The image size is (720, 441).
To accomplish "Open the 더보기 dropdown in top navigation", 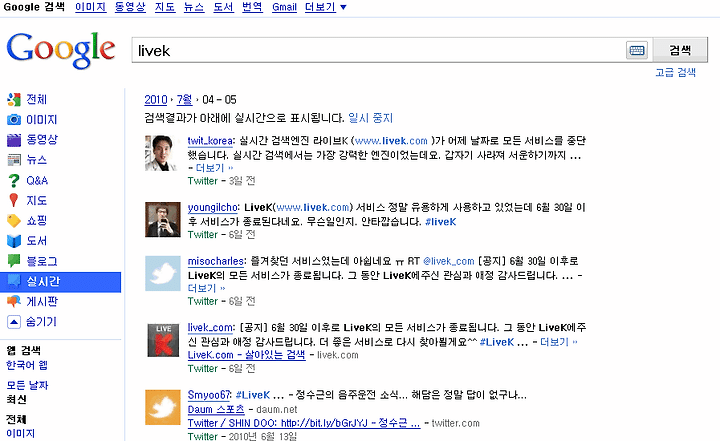I will point(325,7).
